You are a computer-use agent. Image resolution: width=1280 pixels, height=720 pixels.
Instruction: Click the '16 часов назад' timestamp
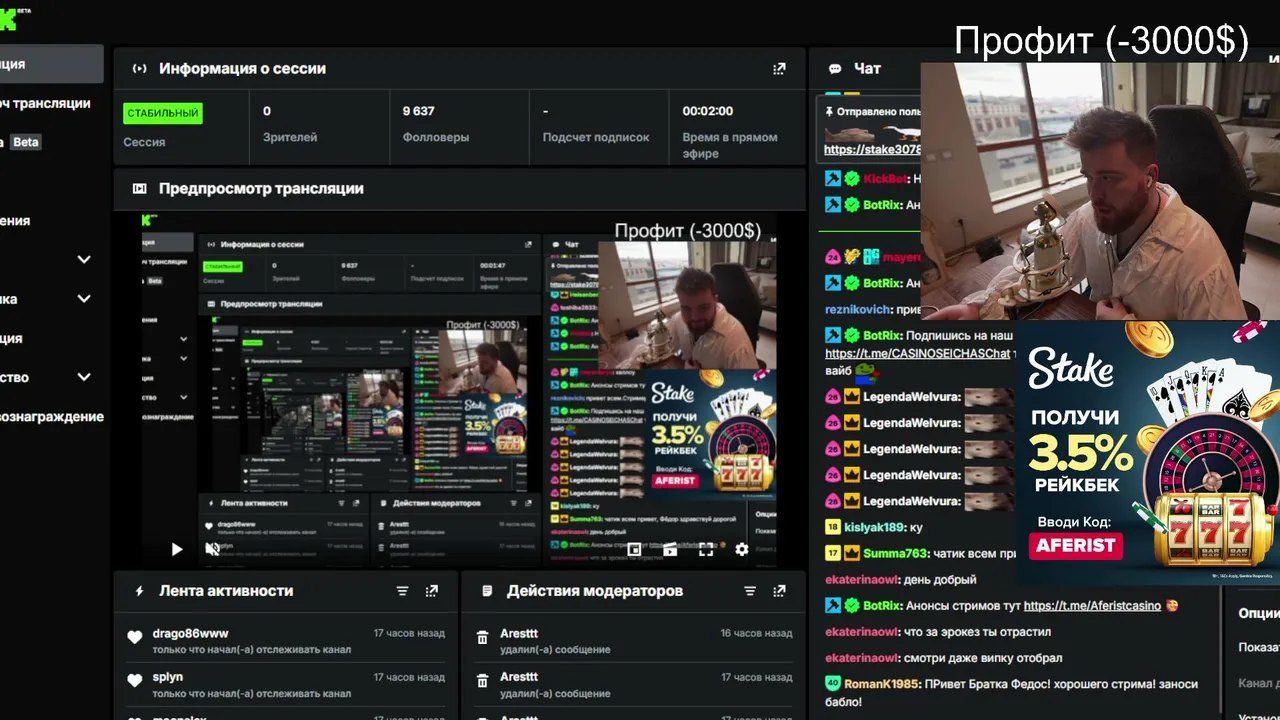[756, 634]
